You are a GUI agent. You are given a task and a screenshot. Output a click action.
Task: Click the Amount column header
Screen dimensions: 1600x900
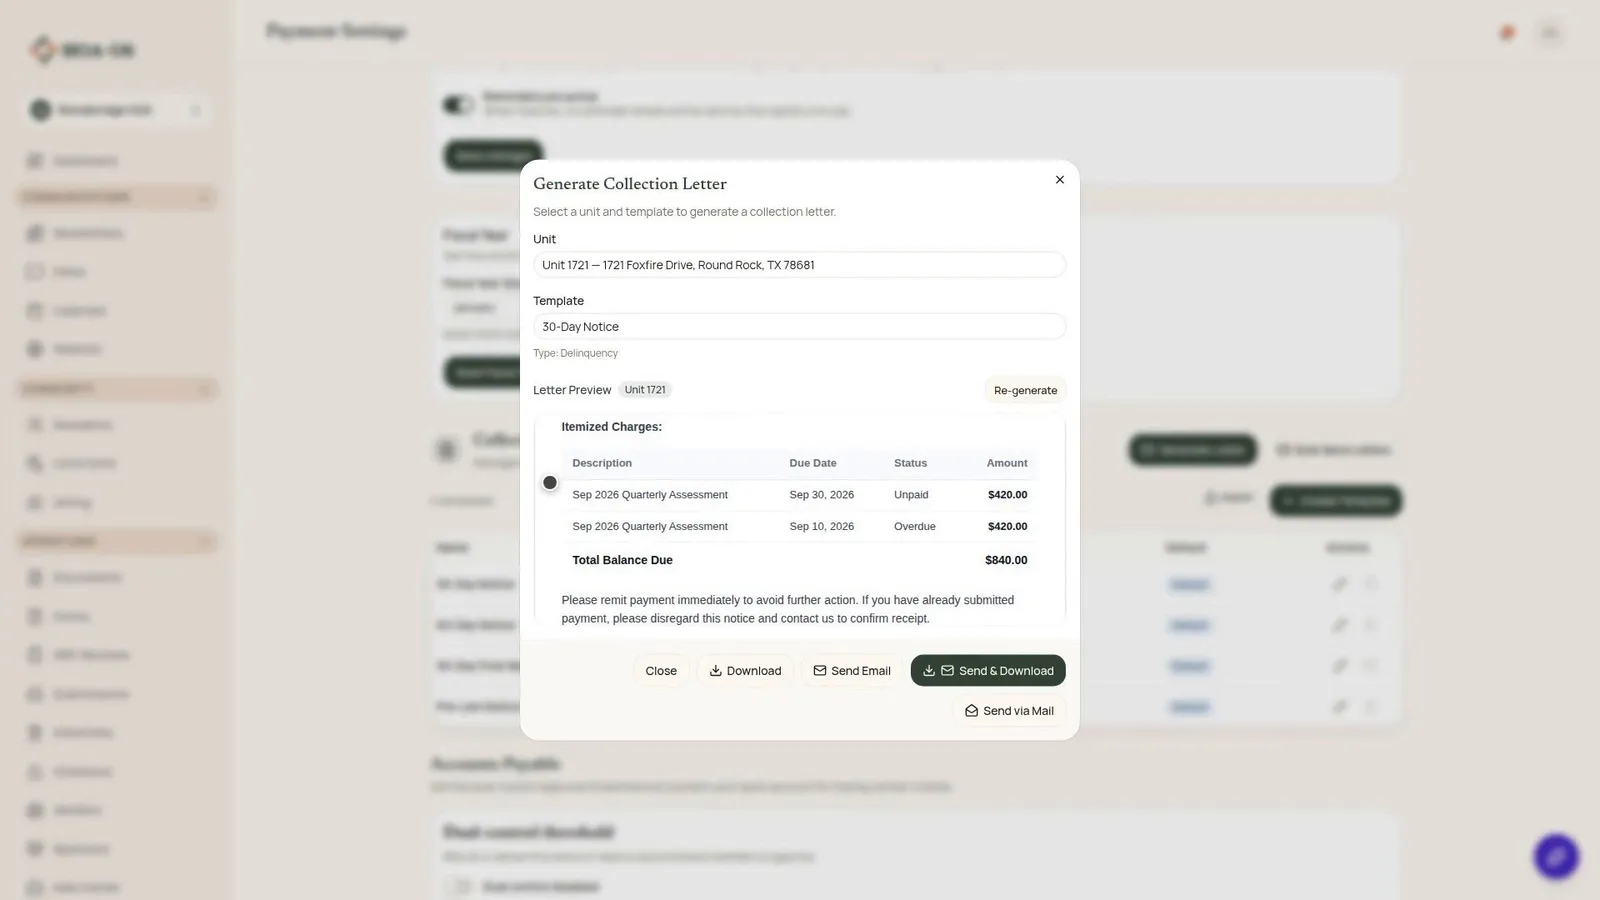[1007, 463]
